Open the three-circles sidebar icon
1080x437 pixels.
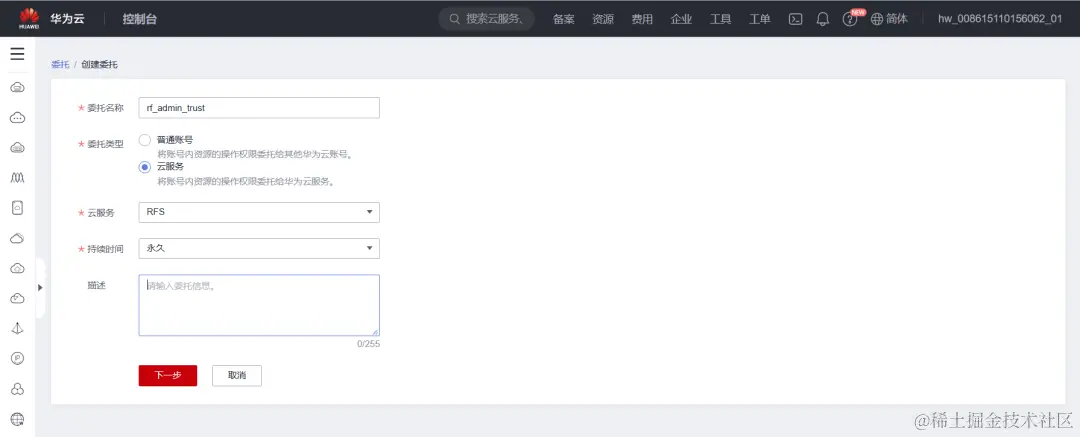coord(18,389)
